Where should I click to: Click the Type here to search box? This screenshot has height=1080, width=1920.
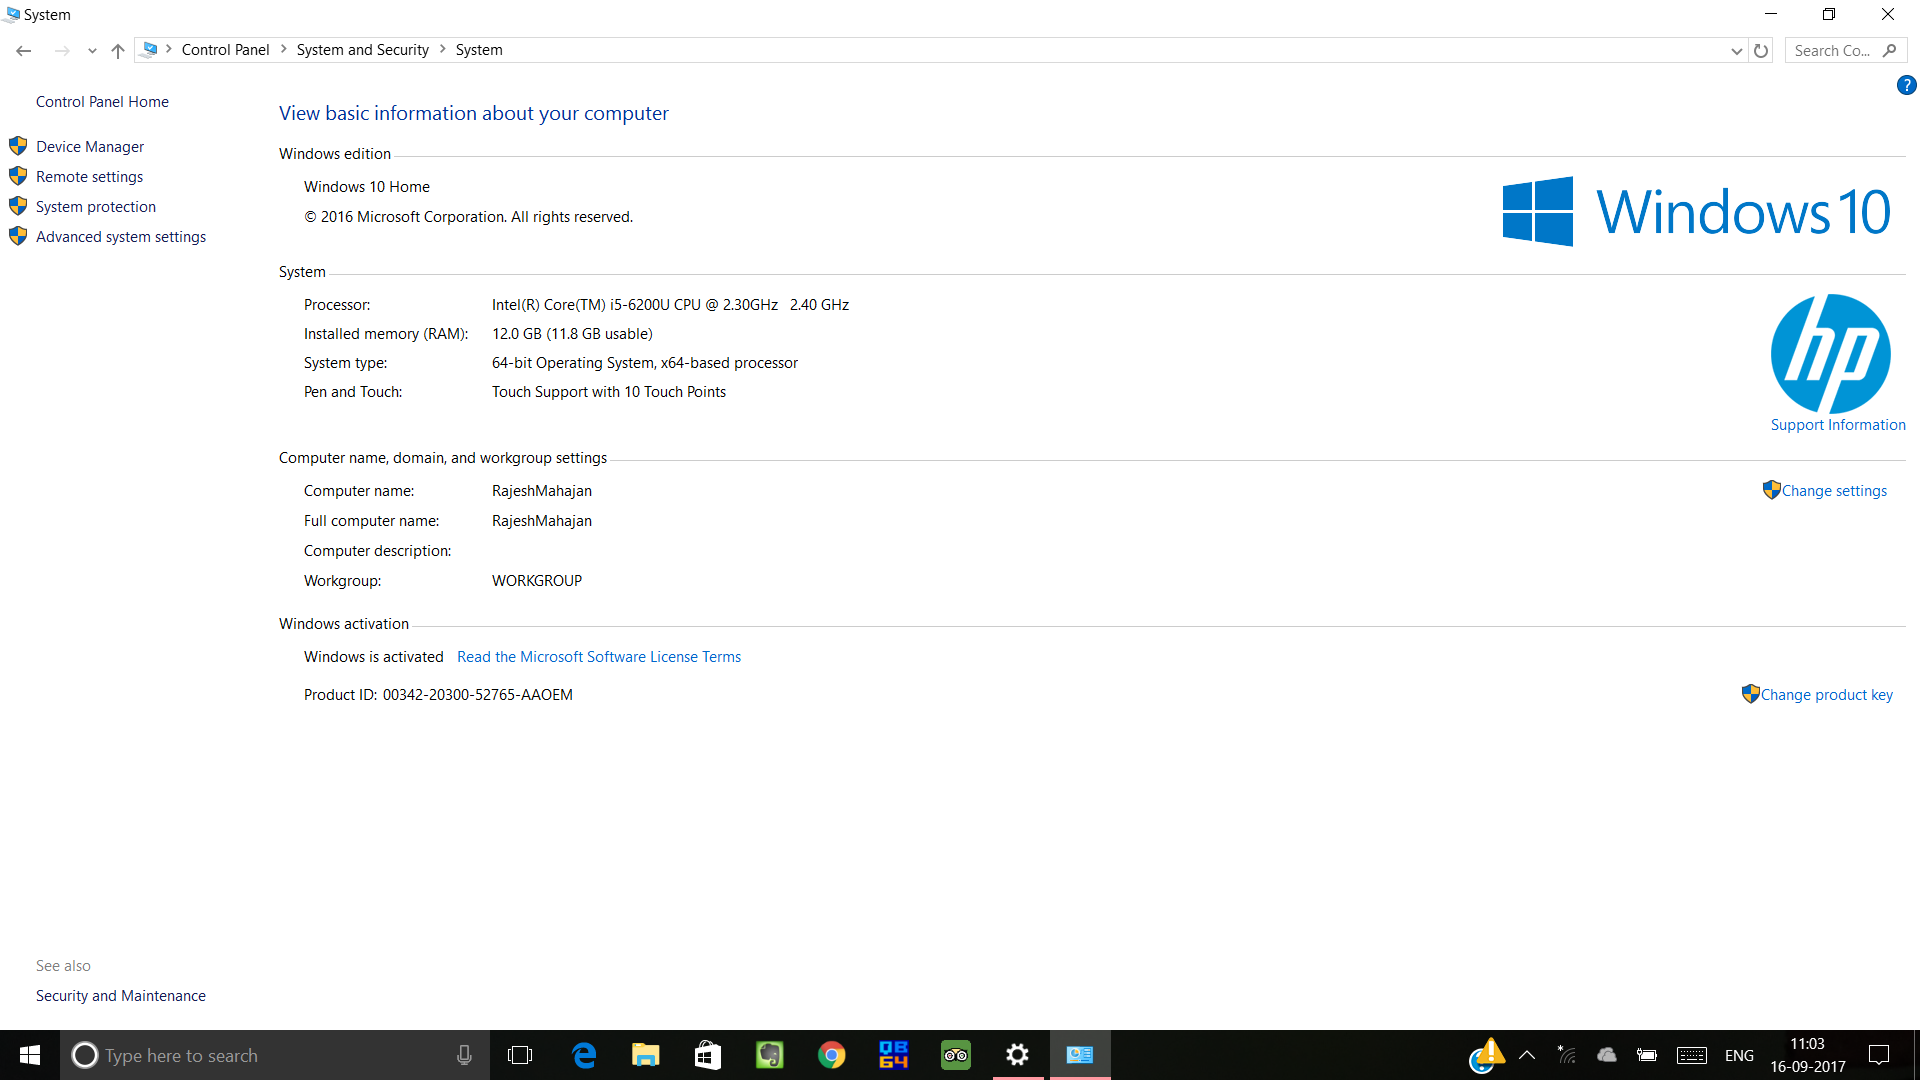pyautogui.click(x=275, y=1055)
